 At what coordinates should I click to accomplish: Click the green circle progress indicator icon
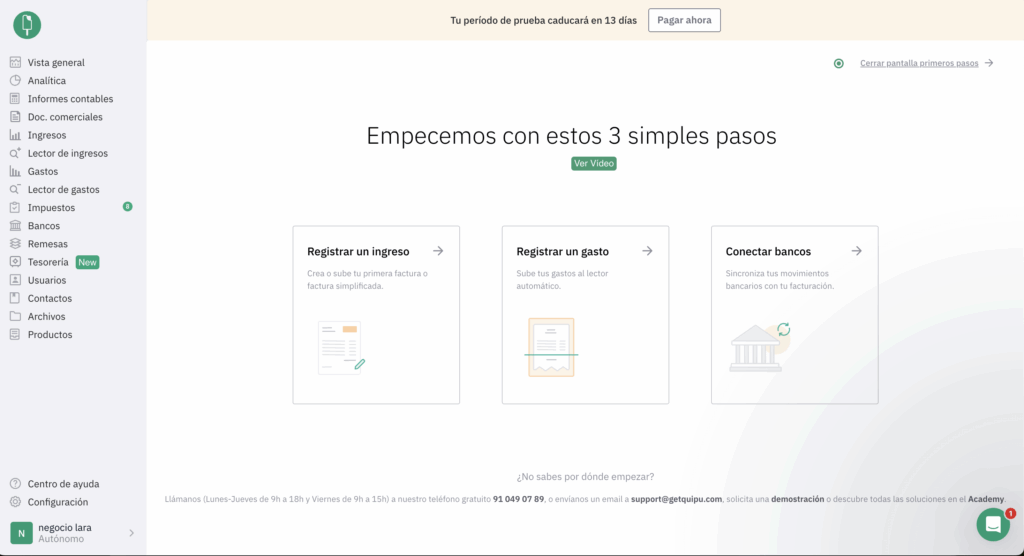click(x=839, y=63)
